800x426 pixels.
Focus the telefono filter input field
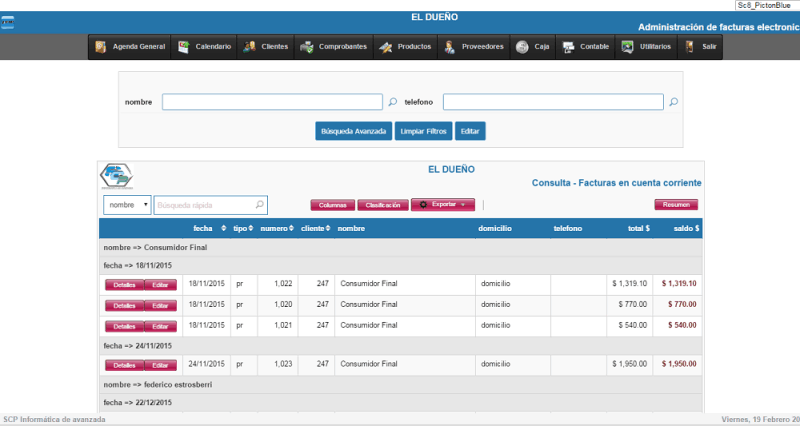click(553, 102)
